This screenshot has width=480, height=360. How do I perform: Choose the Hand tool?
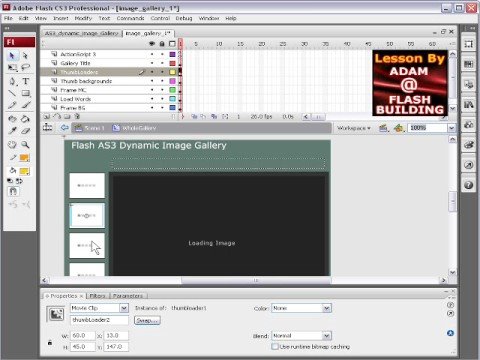click(12, 144)
